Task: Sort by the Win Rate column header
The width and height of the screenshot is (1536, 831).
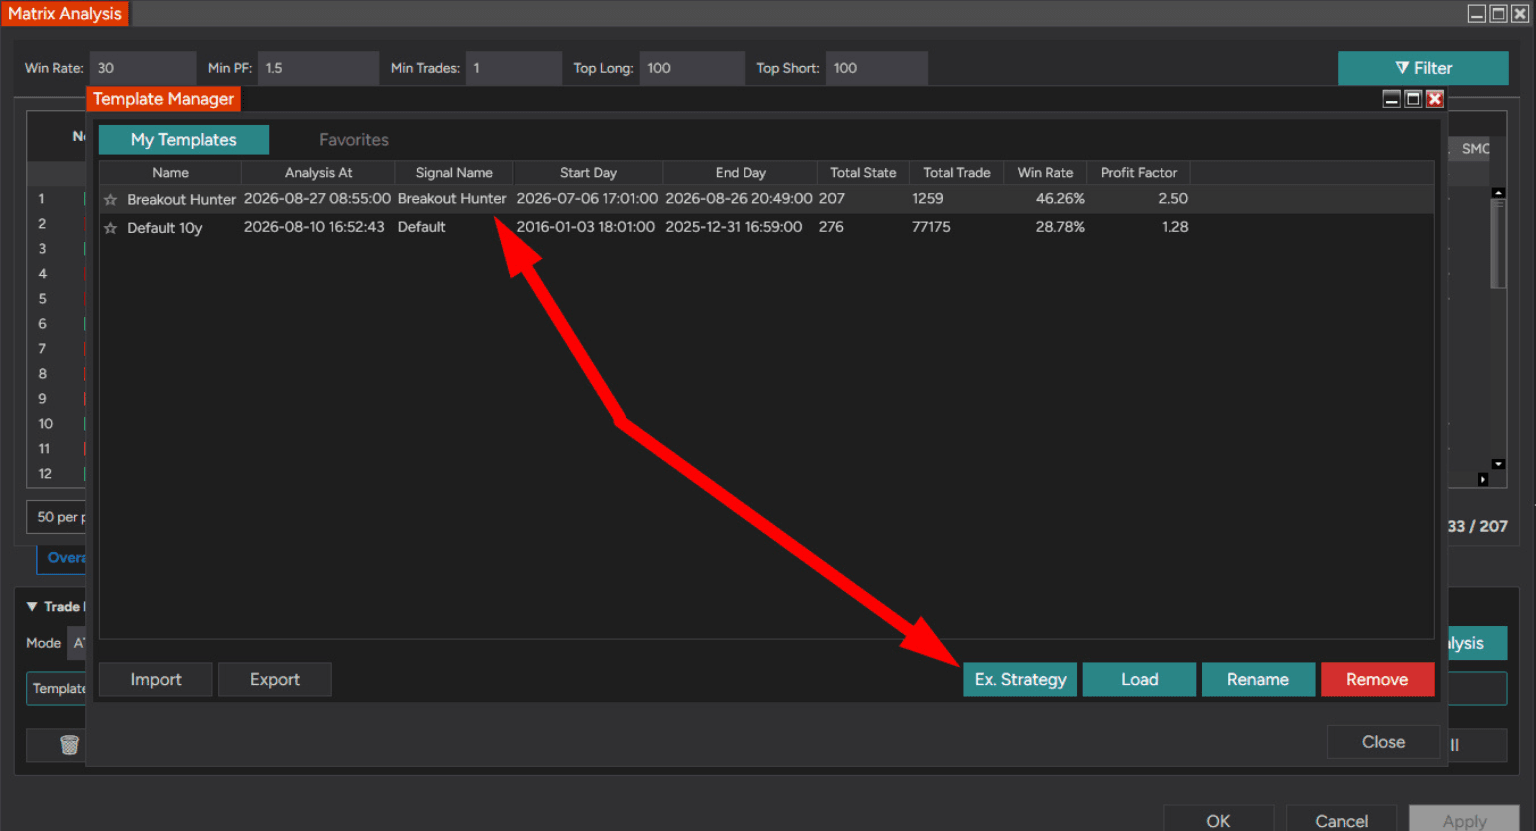Action: [1045, 173]
